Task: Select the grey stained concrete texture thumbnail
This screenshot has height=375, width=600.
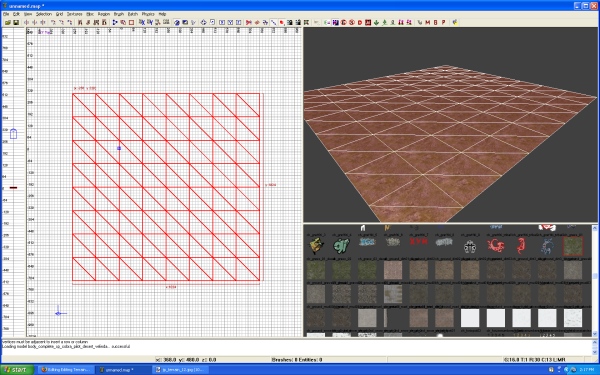Action: (x=393, y=294)
